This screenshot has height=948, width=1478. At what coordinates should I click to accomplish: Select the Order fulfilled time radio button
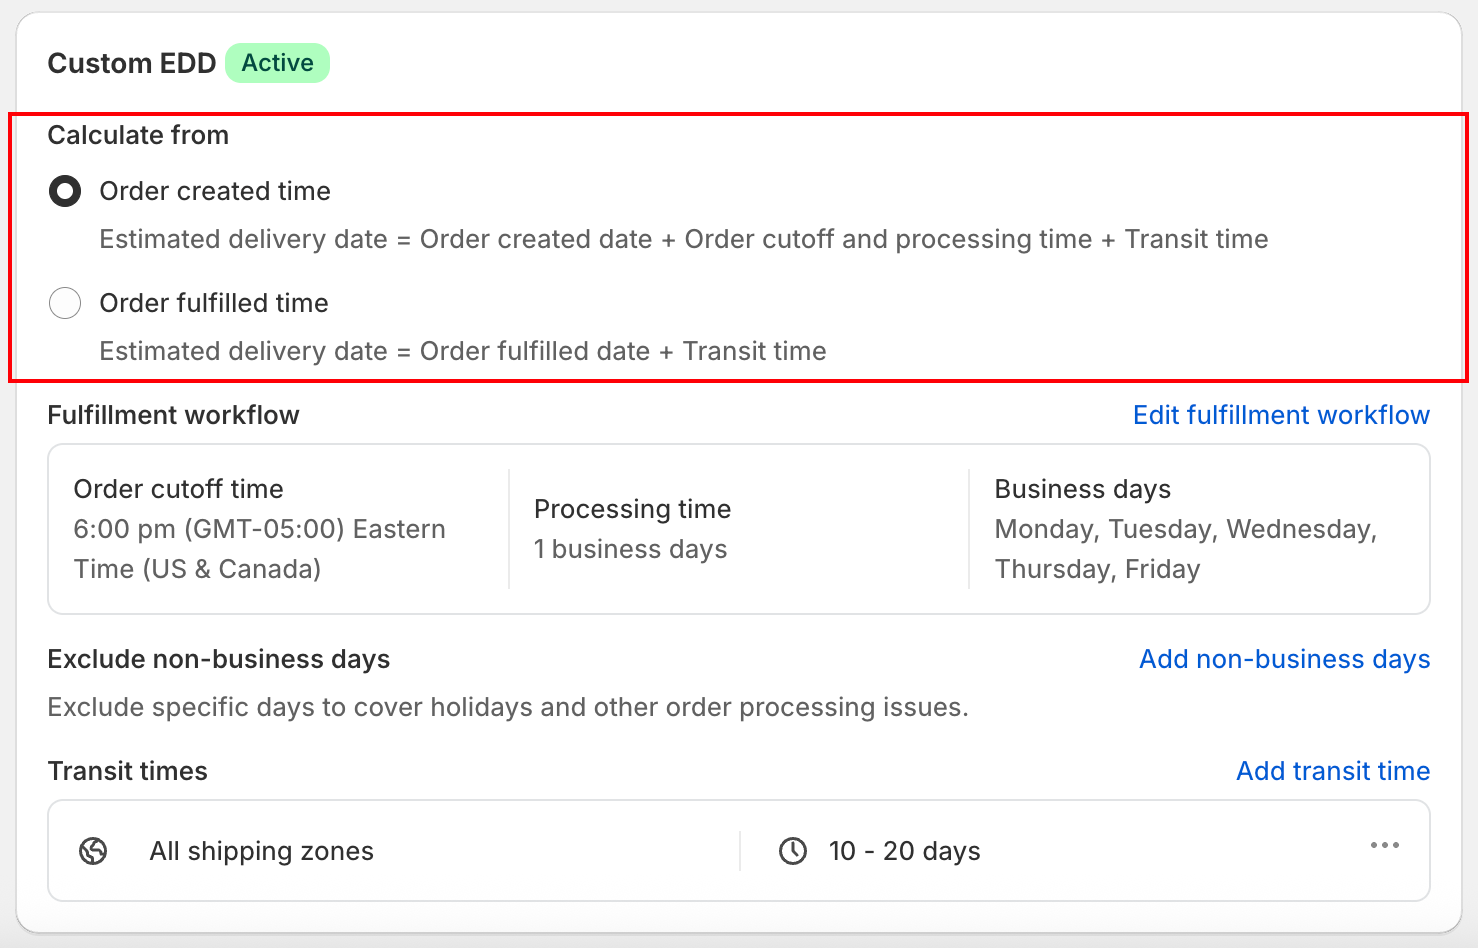[x=65, y=303]
